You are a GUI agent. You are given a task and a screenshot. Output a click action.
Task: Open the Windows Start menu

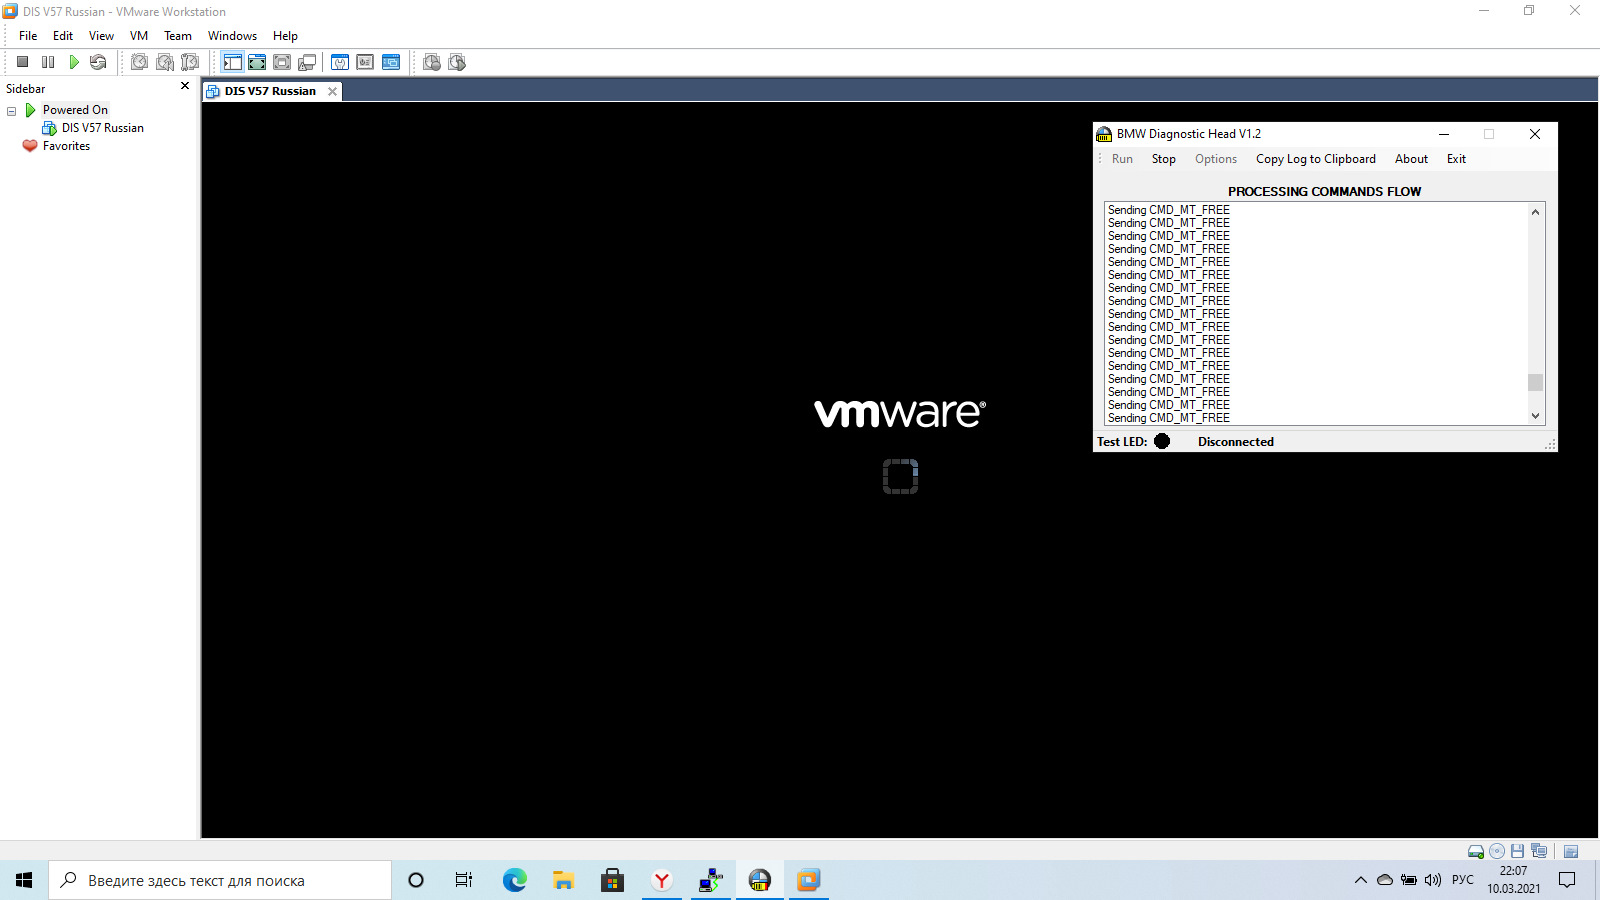[x=24, y=880]
